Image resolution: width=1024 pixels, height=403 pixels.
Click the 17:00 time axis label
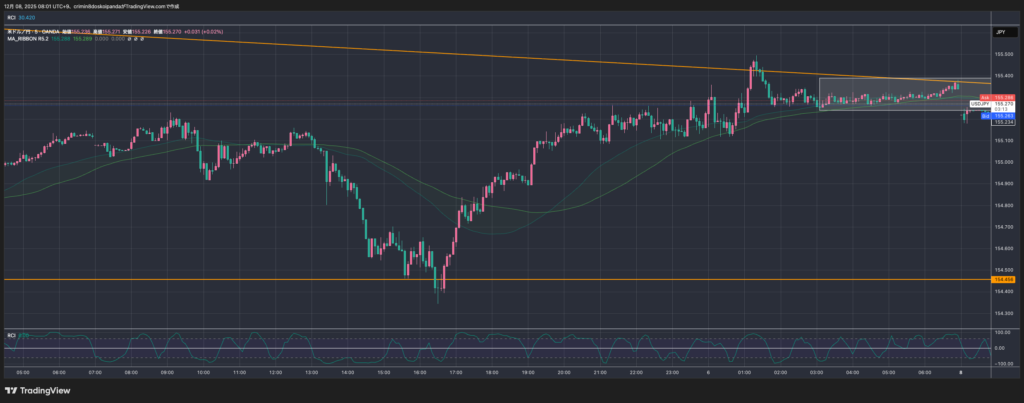point(456,371)
